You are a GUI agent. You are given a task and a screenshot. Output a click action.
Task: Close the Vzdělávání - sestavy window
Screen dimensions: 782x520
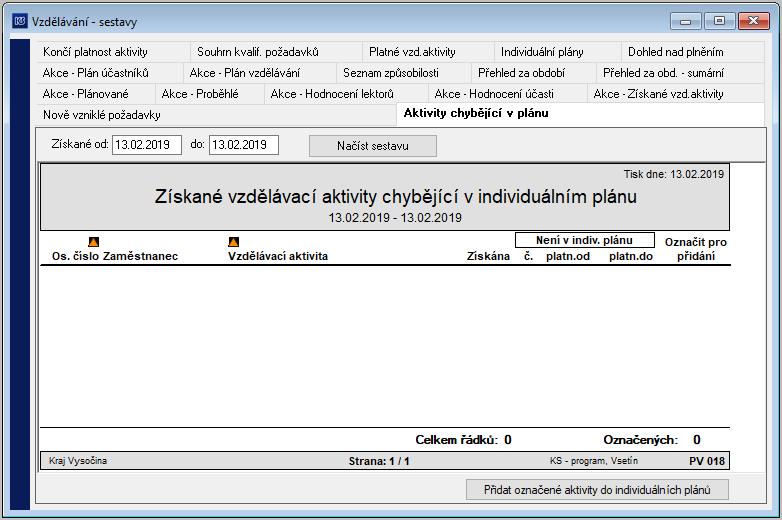point(754,21)
